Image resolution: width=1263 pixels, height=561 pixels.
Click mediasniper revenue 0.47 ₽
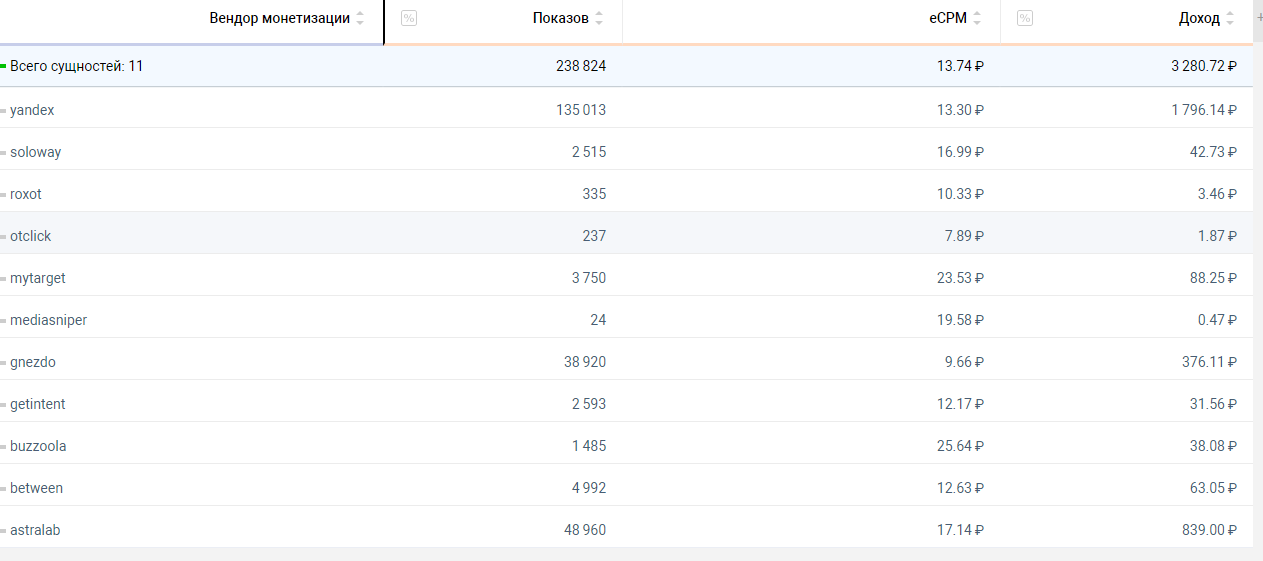1217,320
